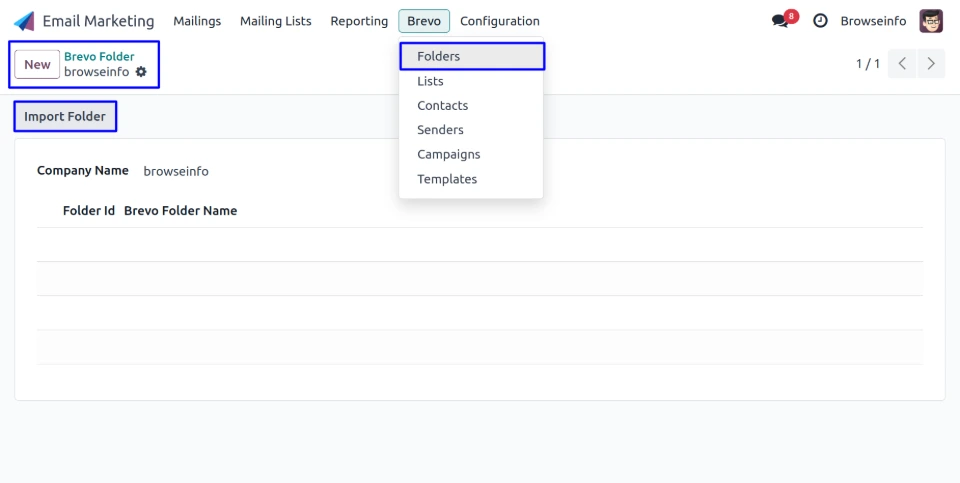Click the gear icon beside browseinfo
The height and width of the screenshot is (483, 960).
141,72
